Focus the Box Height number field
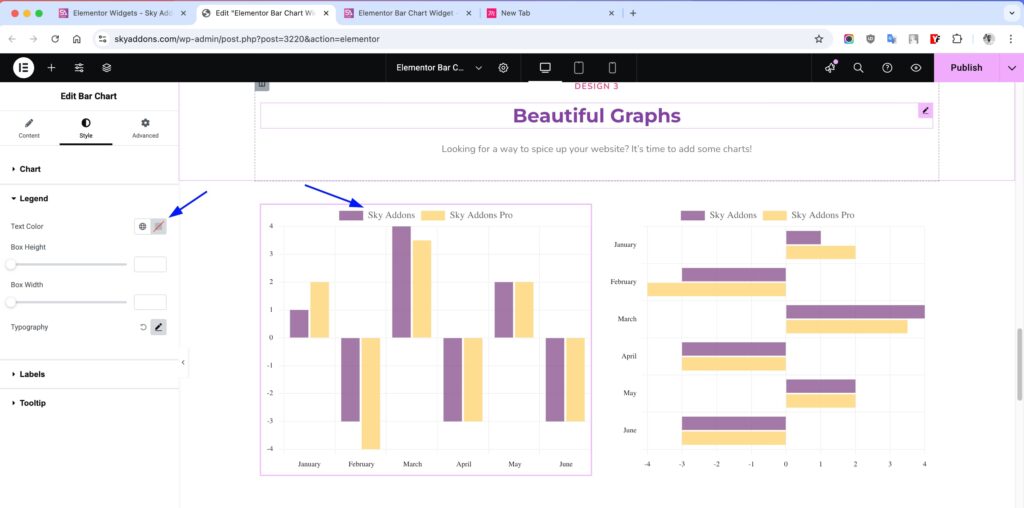Image resolution: width=1024 pixels, height=508 pixels. click(x=150, y=264)
